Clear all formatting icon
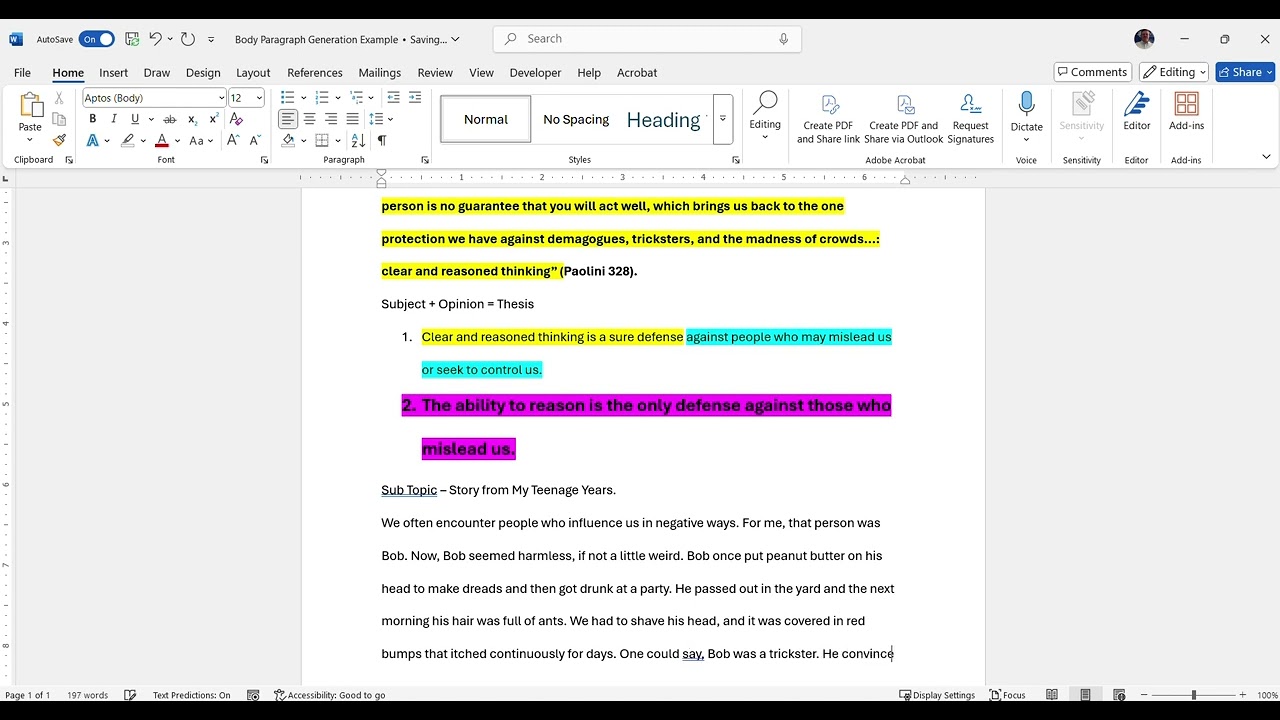The image size is (1280, 720). [236, 119]
